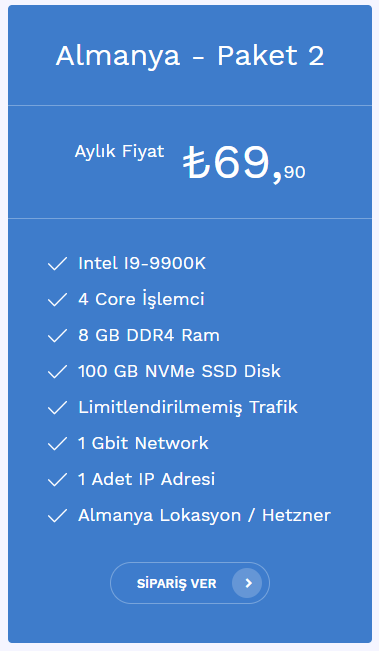Click the checkmark beside 1 Adet IP Adresi

coord(57,480)
